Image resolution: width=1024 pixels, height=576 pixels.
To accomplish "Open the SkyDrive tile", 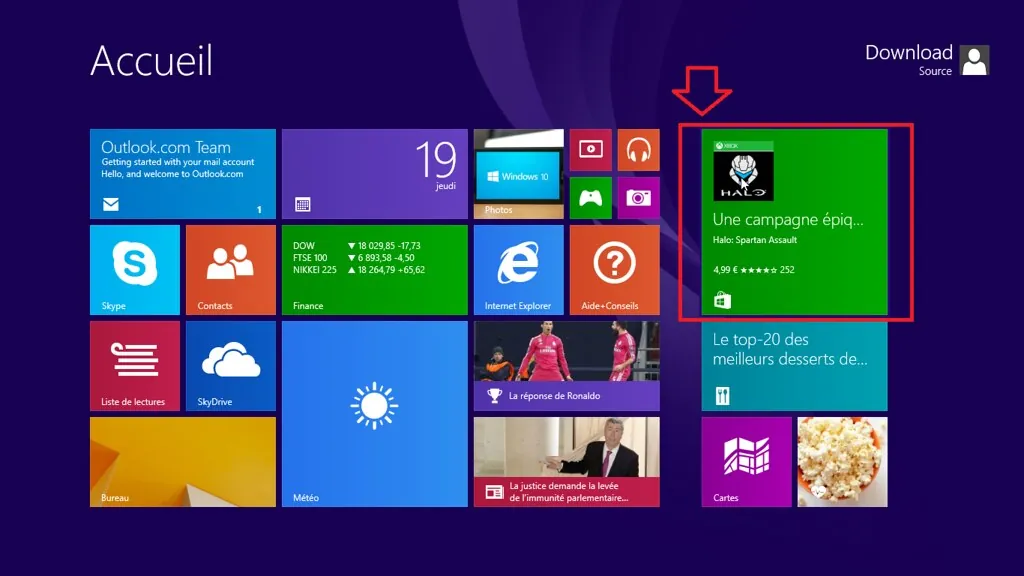I will pos(231,366).
